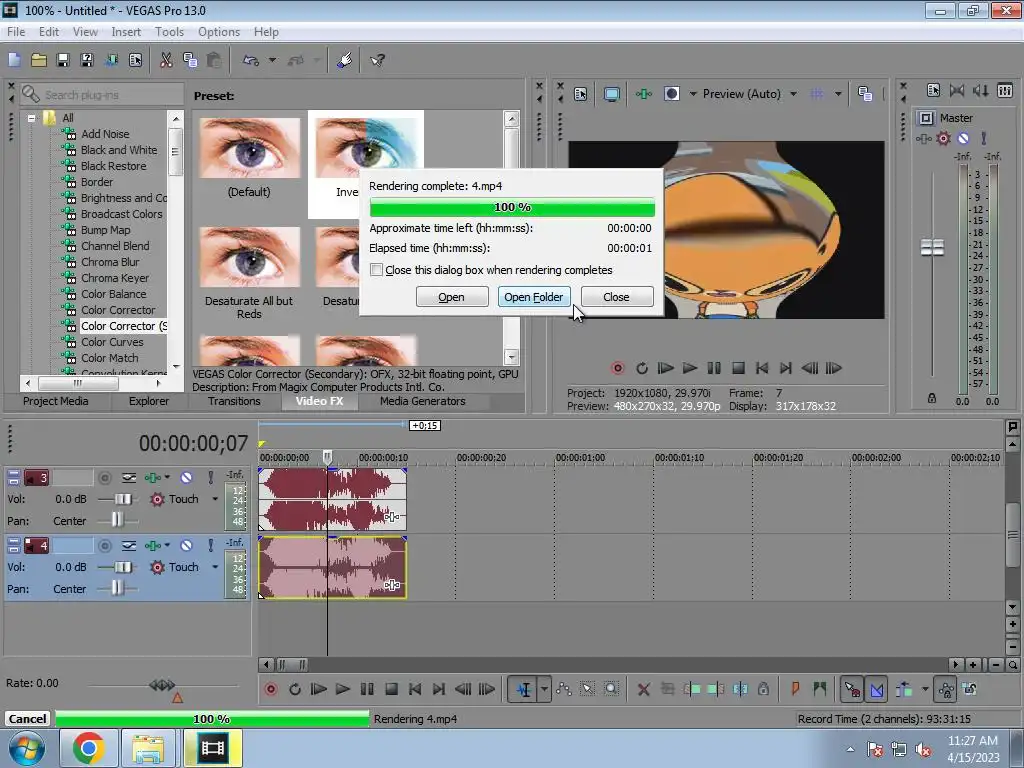Click the Delete X icon in the timeline toolbar

coord(643,689)
